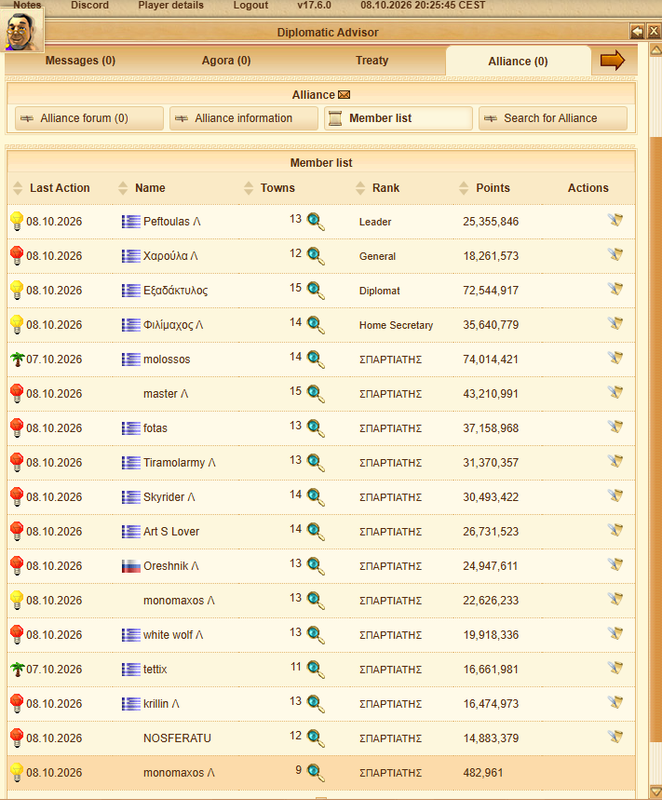This screenshot has width=662, height=800.
Task: Open the Agora (0) tab
Action: coord(226,61)
